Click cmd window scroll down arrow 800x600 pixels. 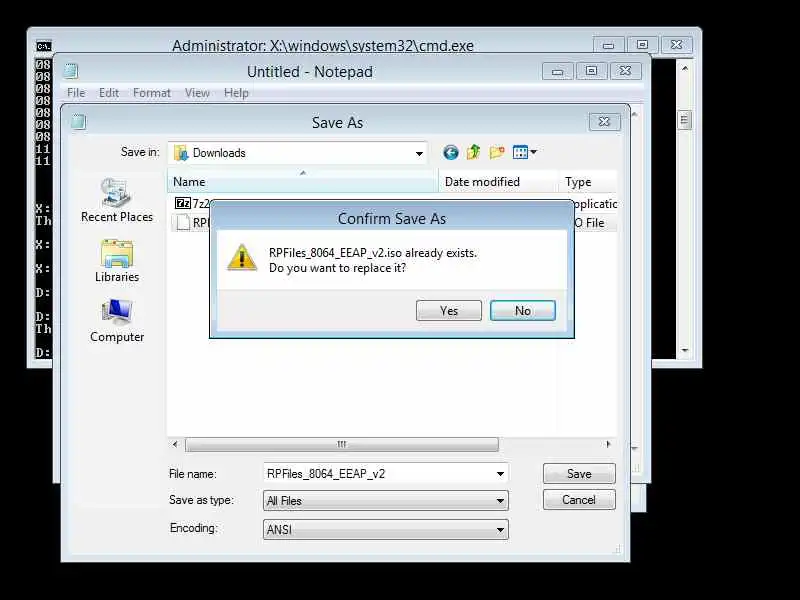pos(685,350)
